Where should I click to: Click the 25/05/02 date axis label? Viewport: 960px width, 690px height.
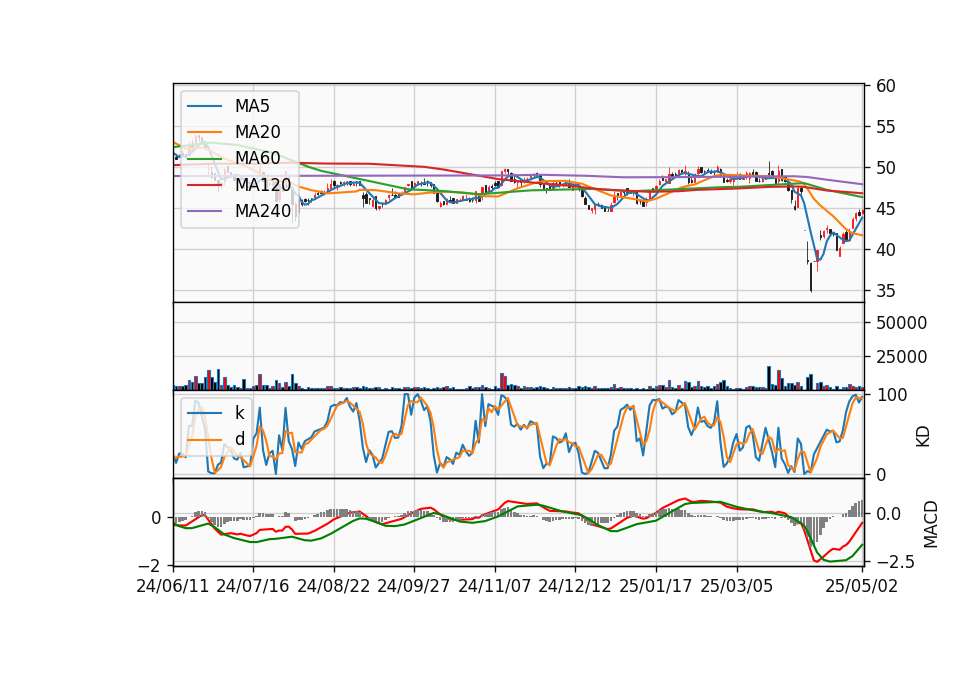click(x=861, y=586)
